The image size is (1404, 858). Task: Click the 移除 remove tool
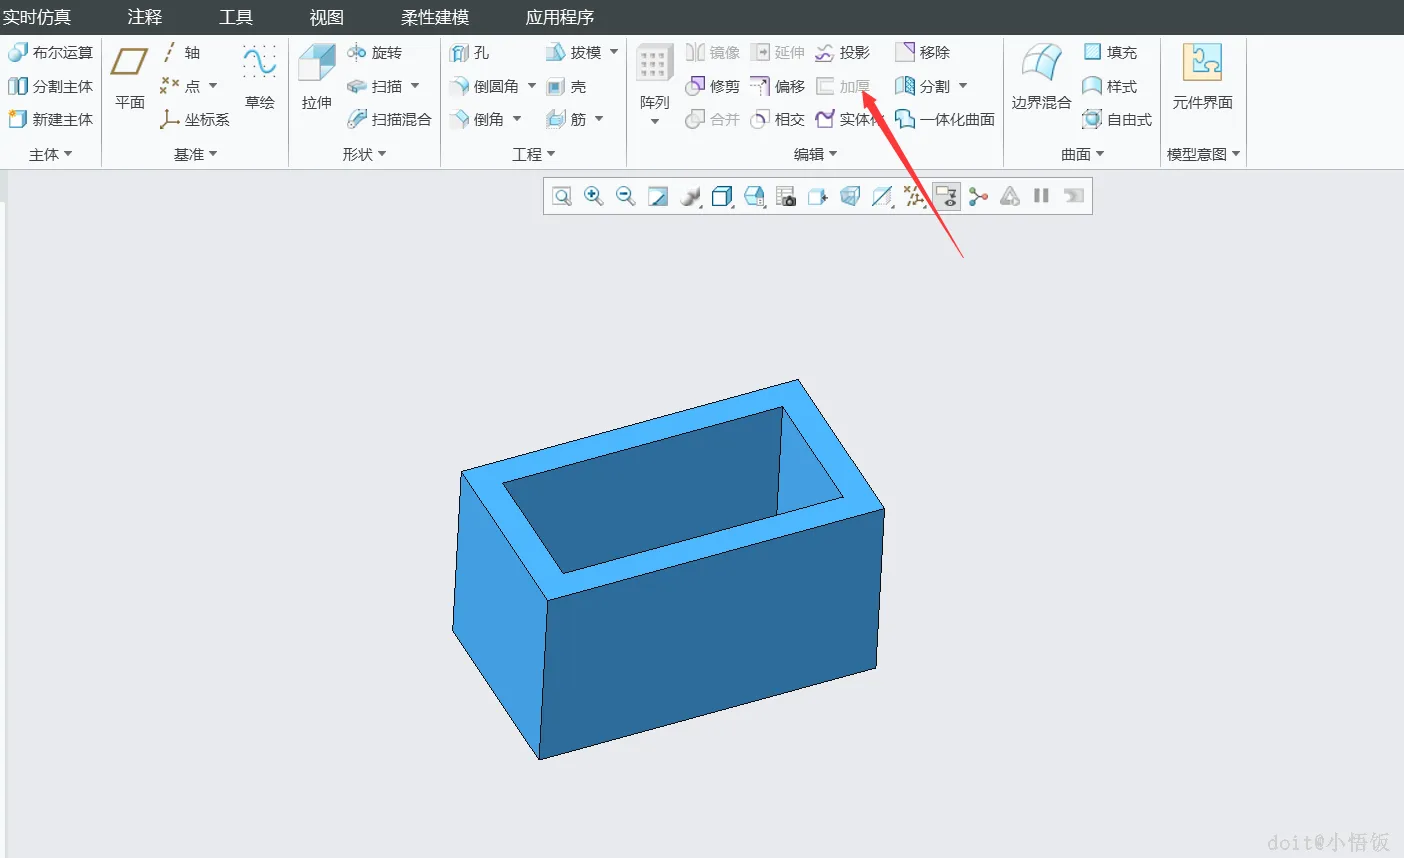[x=923, y=52]
